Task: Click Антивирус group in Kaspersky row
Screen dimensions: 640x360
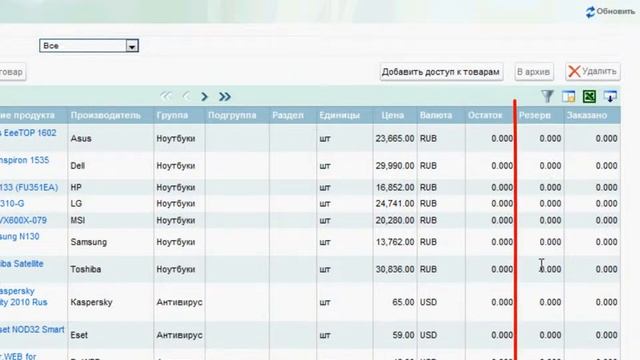Action: (x=179, y=302)
